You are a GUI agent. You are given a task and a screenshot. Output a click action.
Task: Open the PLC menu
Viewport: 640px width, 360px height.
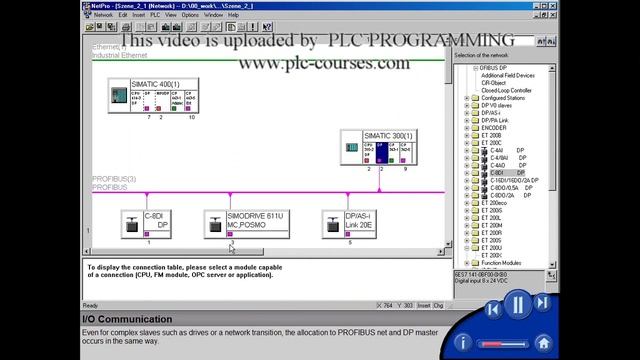[x=155, y=15]
